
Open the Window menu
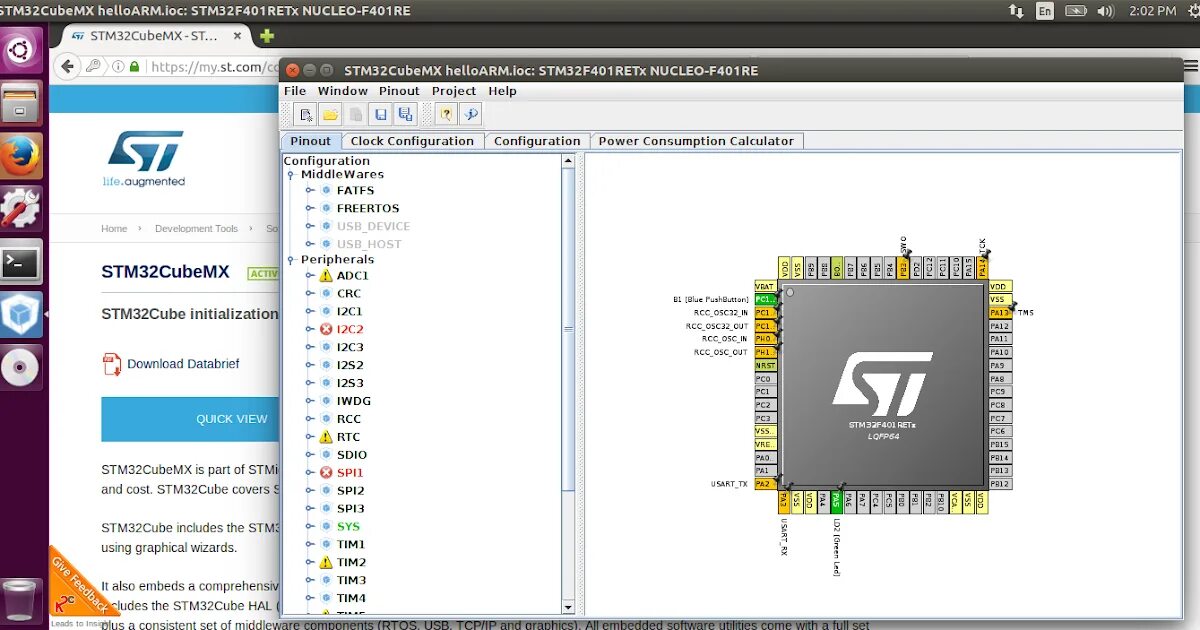pyautogui.click(x=343, y=91)
